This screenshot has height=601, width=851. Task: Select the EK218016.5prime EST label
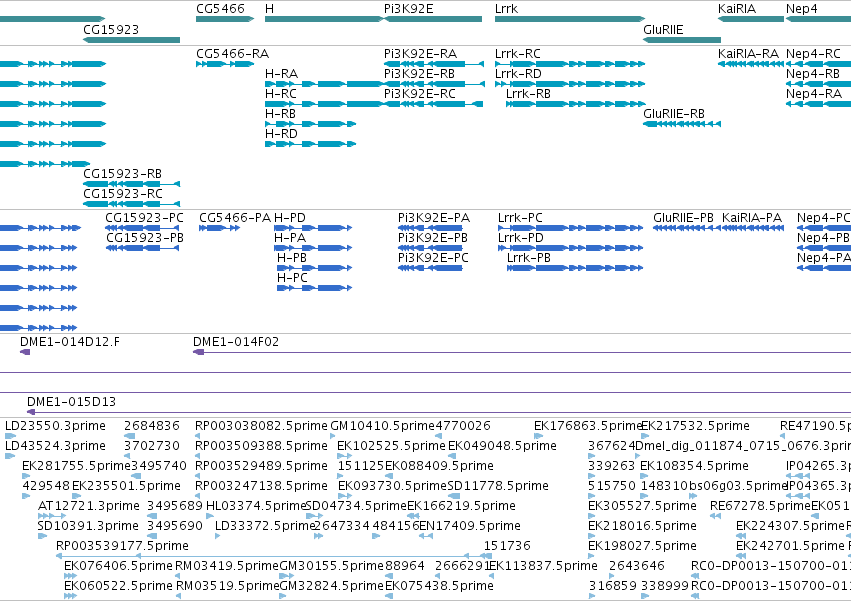point(643,526)
